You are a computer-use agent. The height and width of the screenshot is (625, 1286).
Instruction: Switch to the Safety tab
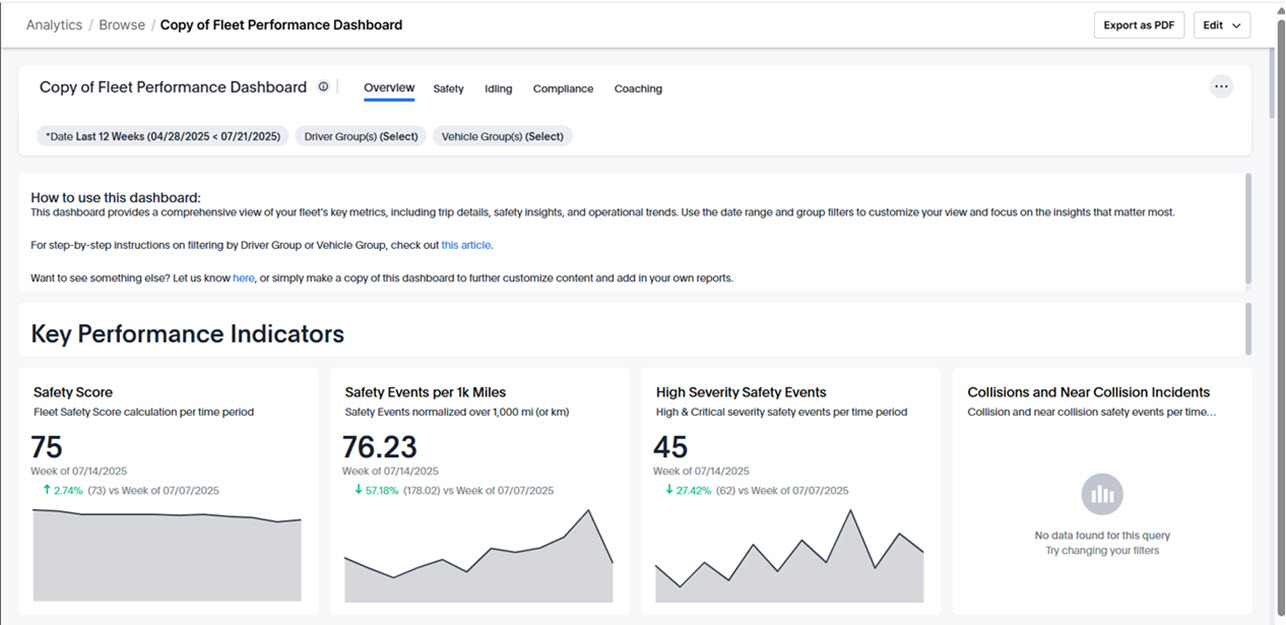(x=448, y=89)
